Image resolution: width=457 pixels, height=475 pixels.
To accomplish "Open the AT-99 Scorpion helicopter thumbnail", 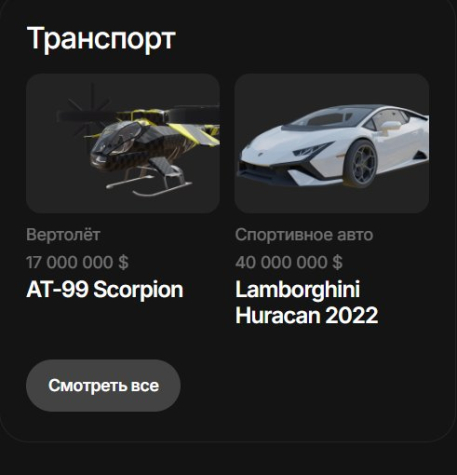I will [123, 143].
